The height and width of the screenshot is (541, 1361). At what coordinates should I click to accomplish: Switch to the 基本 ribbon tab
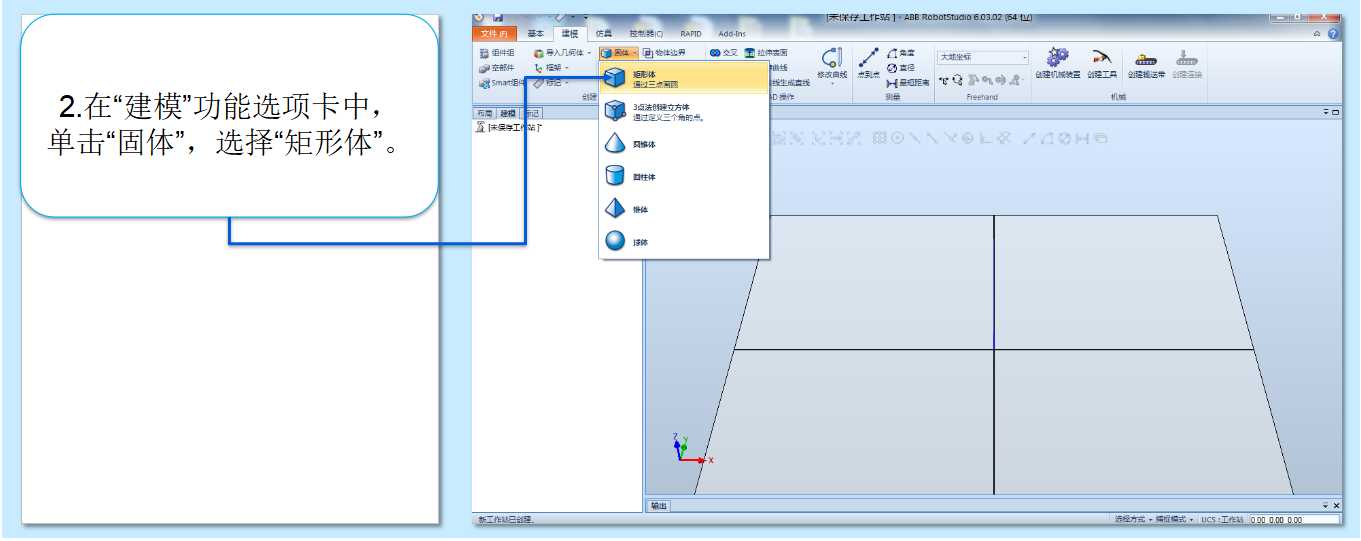[x=536, y=34]
